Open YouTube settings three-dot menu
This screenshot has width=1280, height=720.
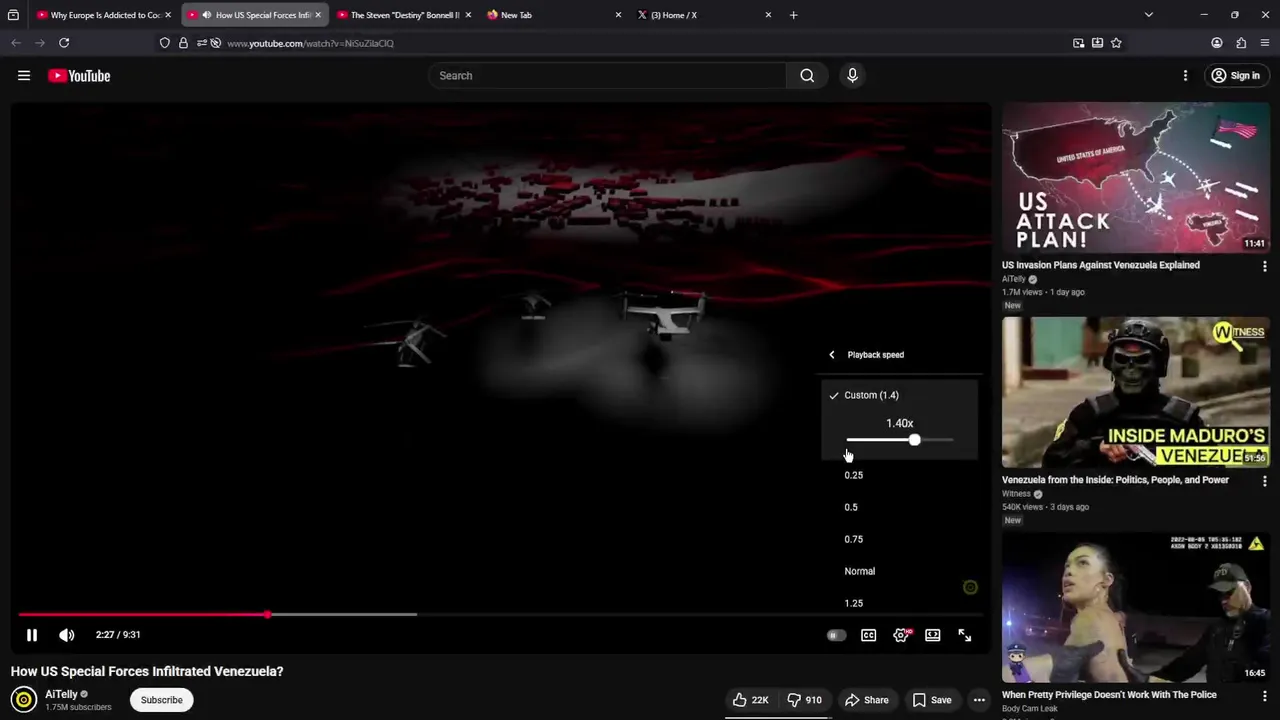click(1185, 76)
